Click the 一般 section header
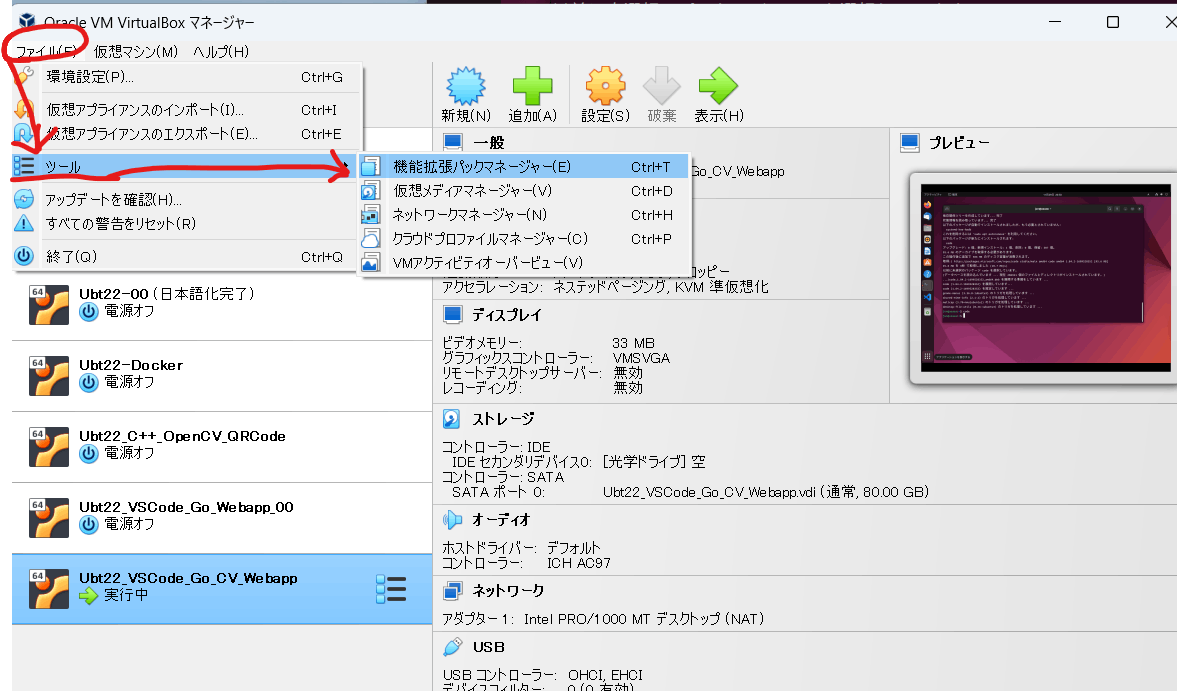Image resolution: width=1177 pixels, height=691 pixels. (x=488, y=143)
